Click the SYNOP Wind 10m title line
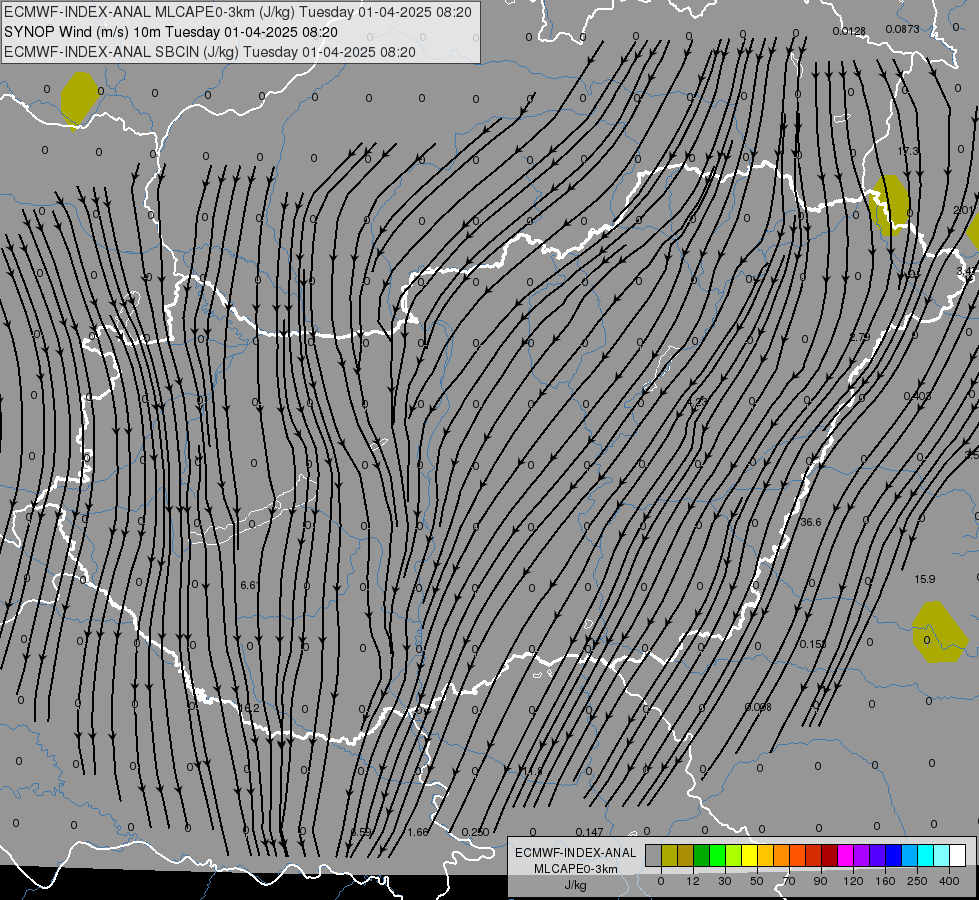 pyautogui.click(x=170, y=32)
